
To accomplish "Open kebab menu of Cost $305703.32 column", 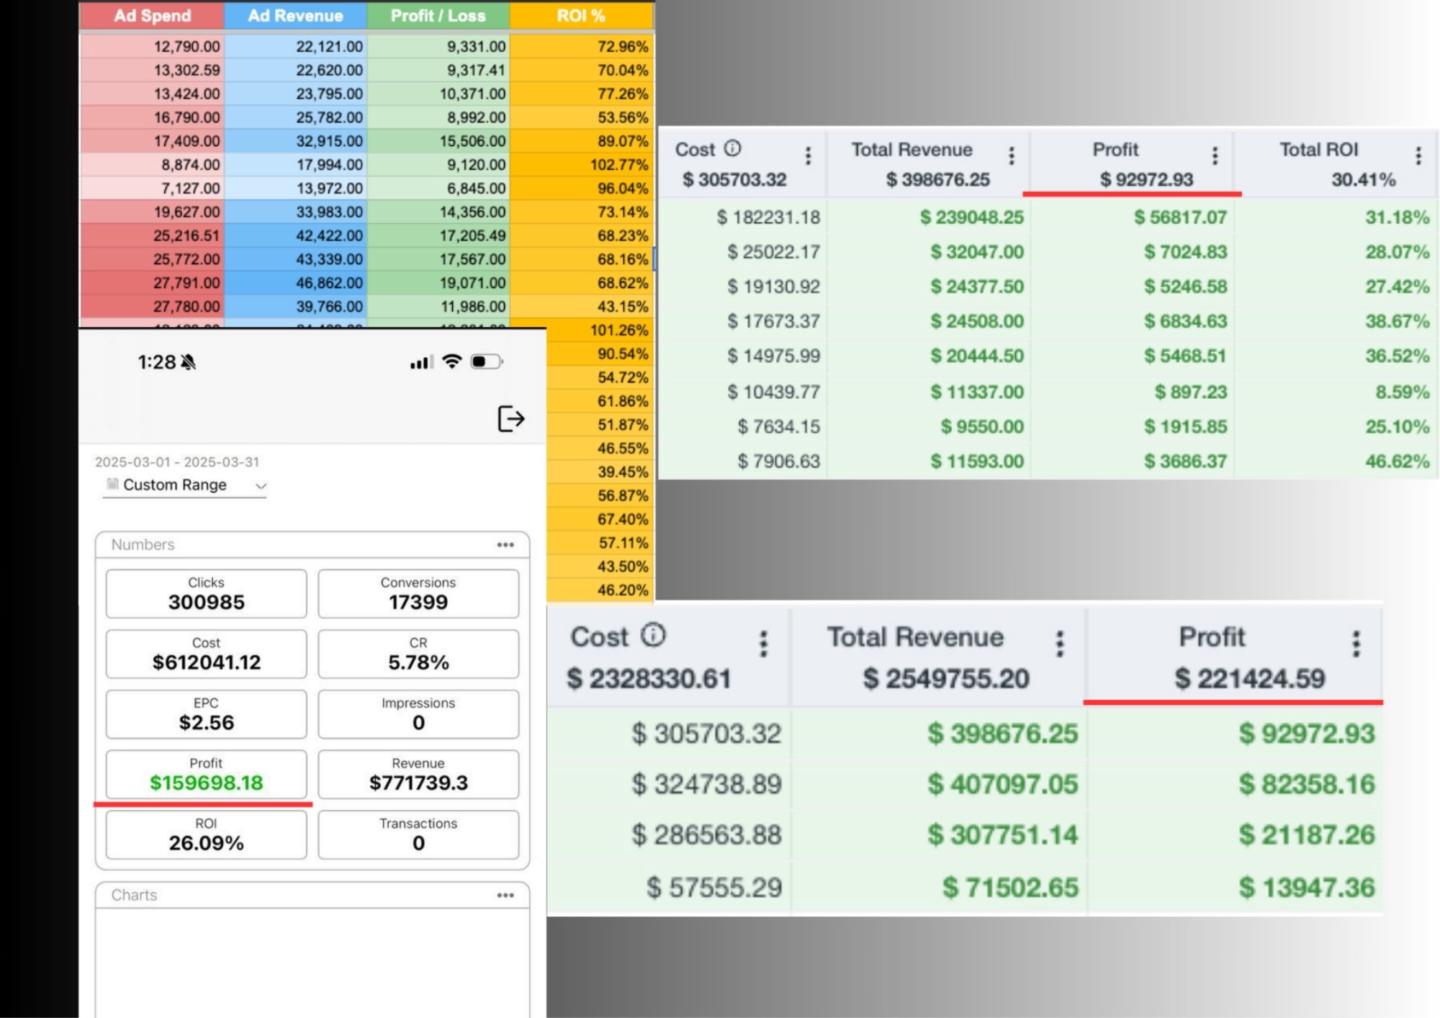I will pyautogui.click(x=808, y=155).
